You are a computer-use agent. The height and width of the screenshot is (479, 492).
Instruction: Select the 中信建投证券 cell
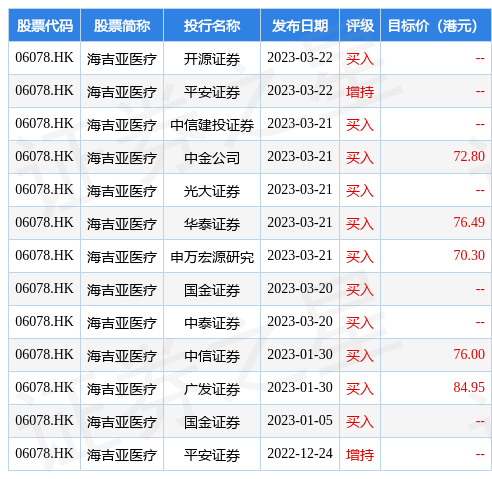(212, 125)
